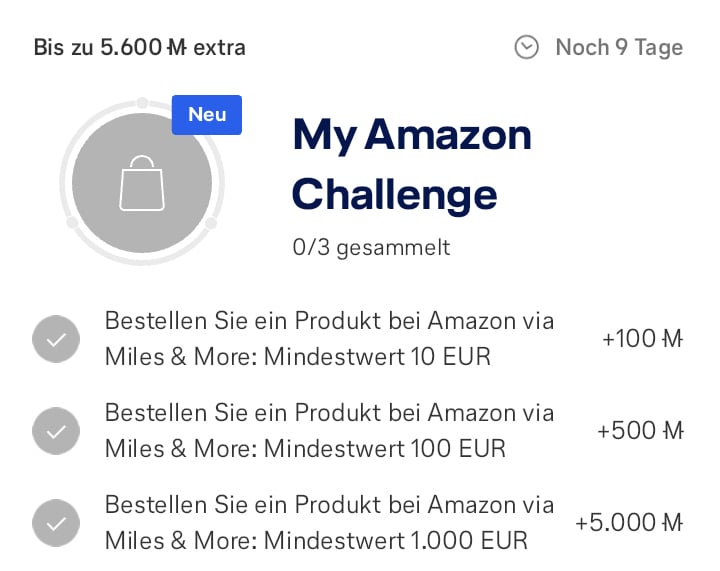720x571 pixels.
Task: Select the +100 M reward amount
Action: coord(642,339)
